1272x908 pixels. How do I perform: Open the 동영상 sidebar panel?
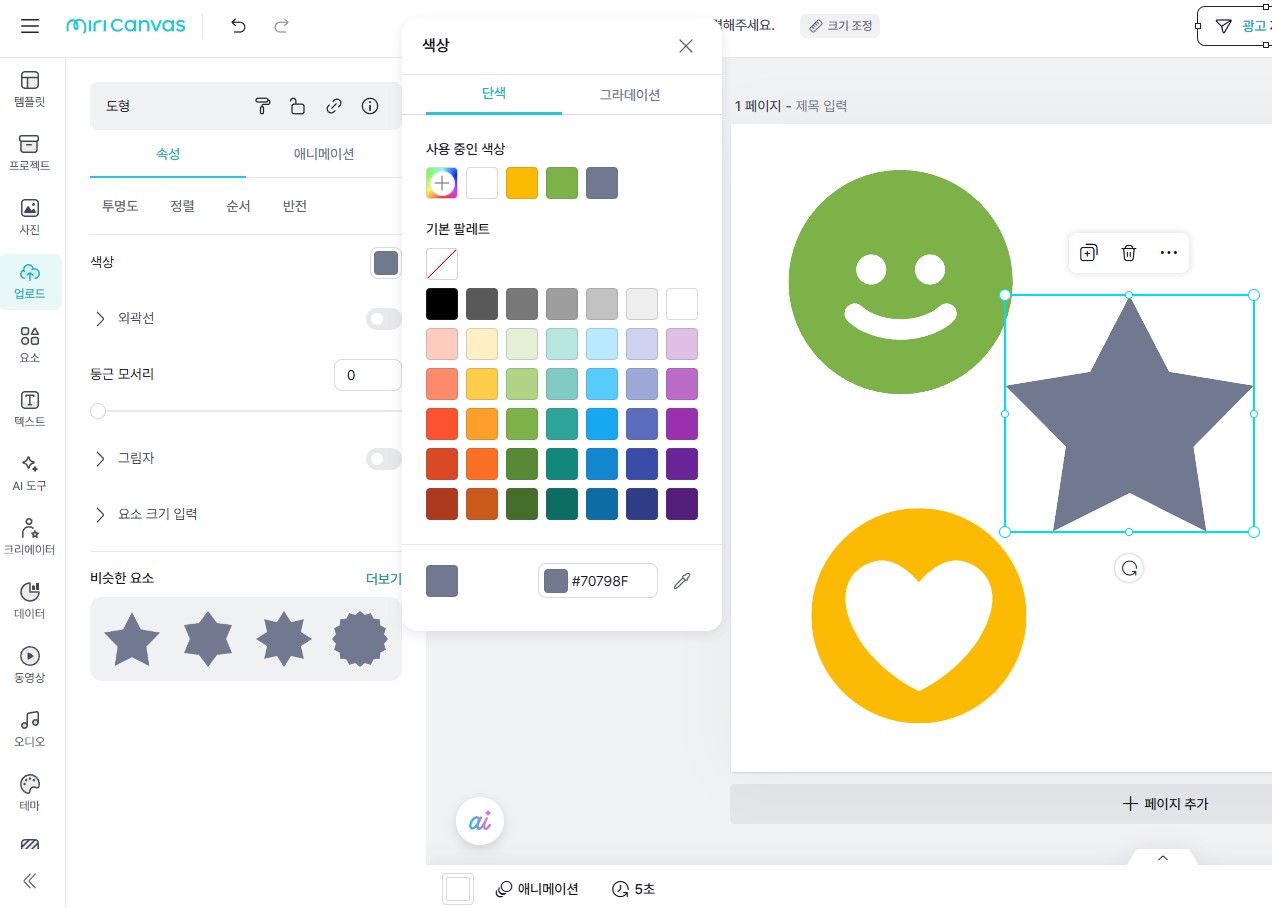30,665
